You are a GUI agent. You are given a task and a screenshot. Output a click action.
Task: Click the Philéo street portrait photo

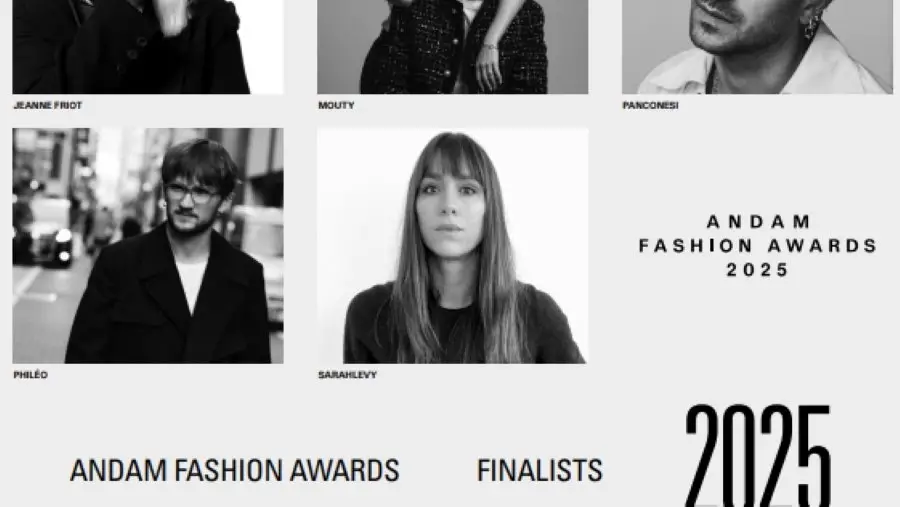148,246
